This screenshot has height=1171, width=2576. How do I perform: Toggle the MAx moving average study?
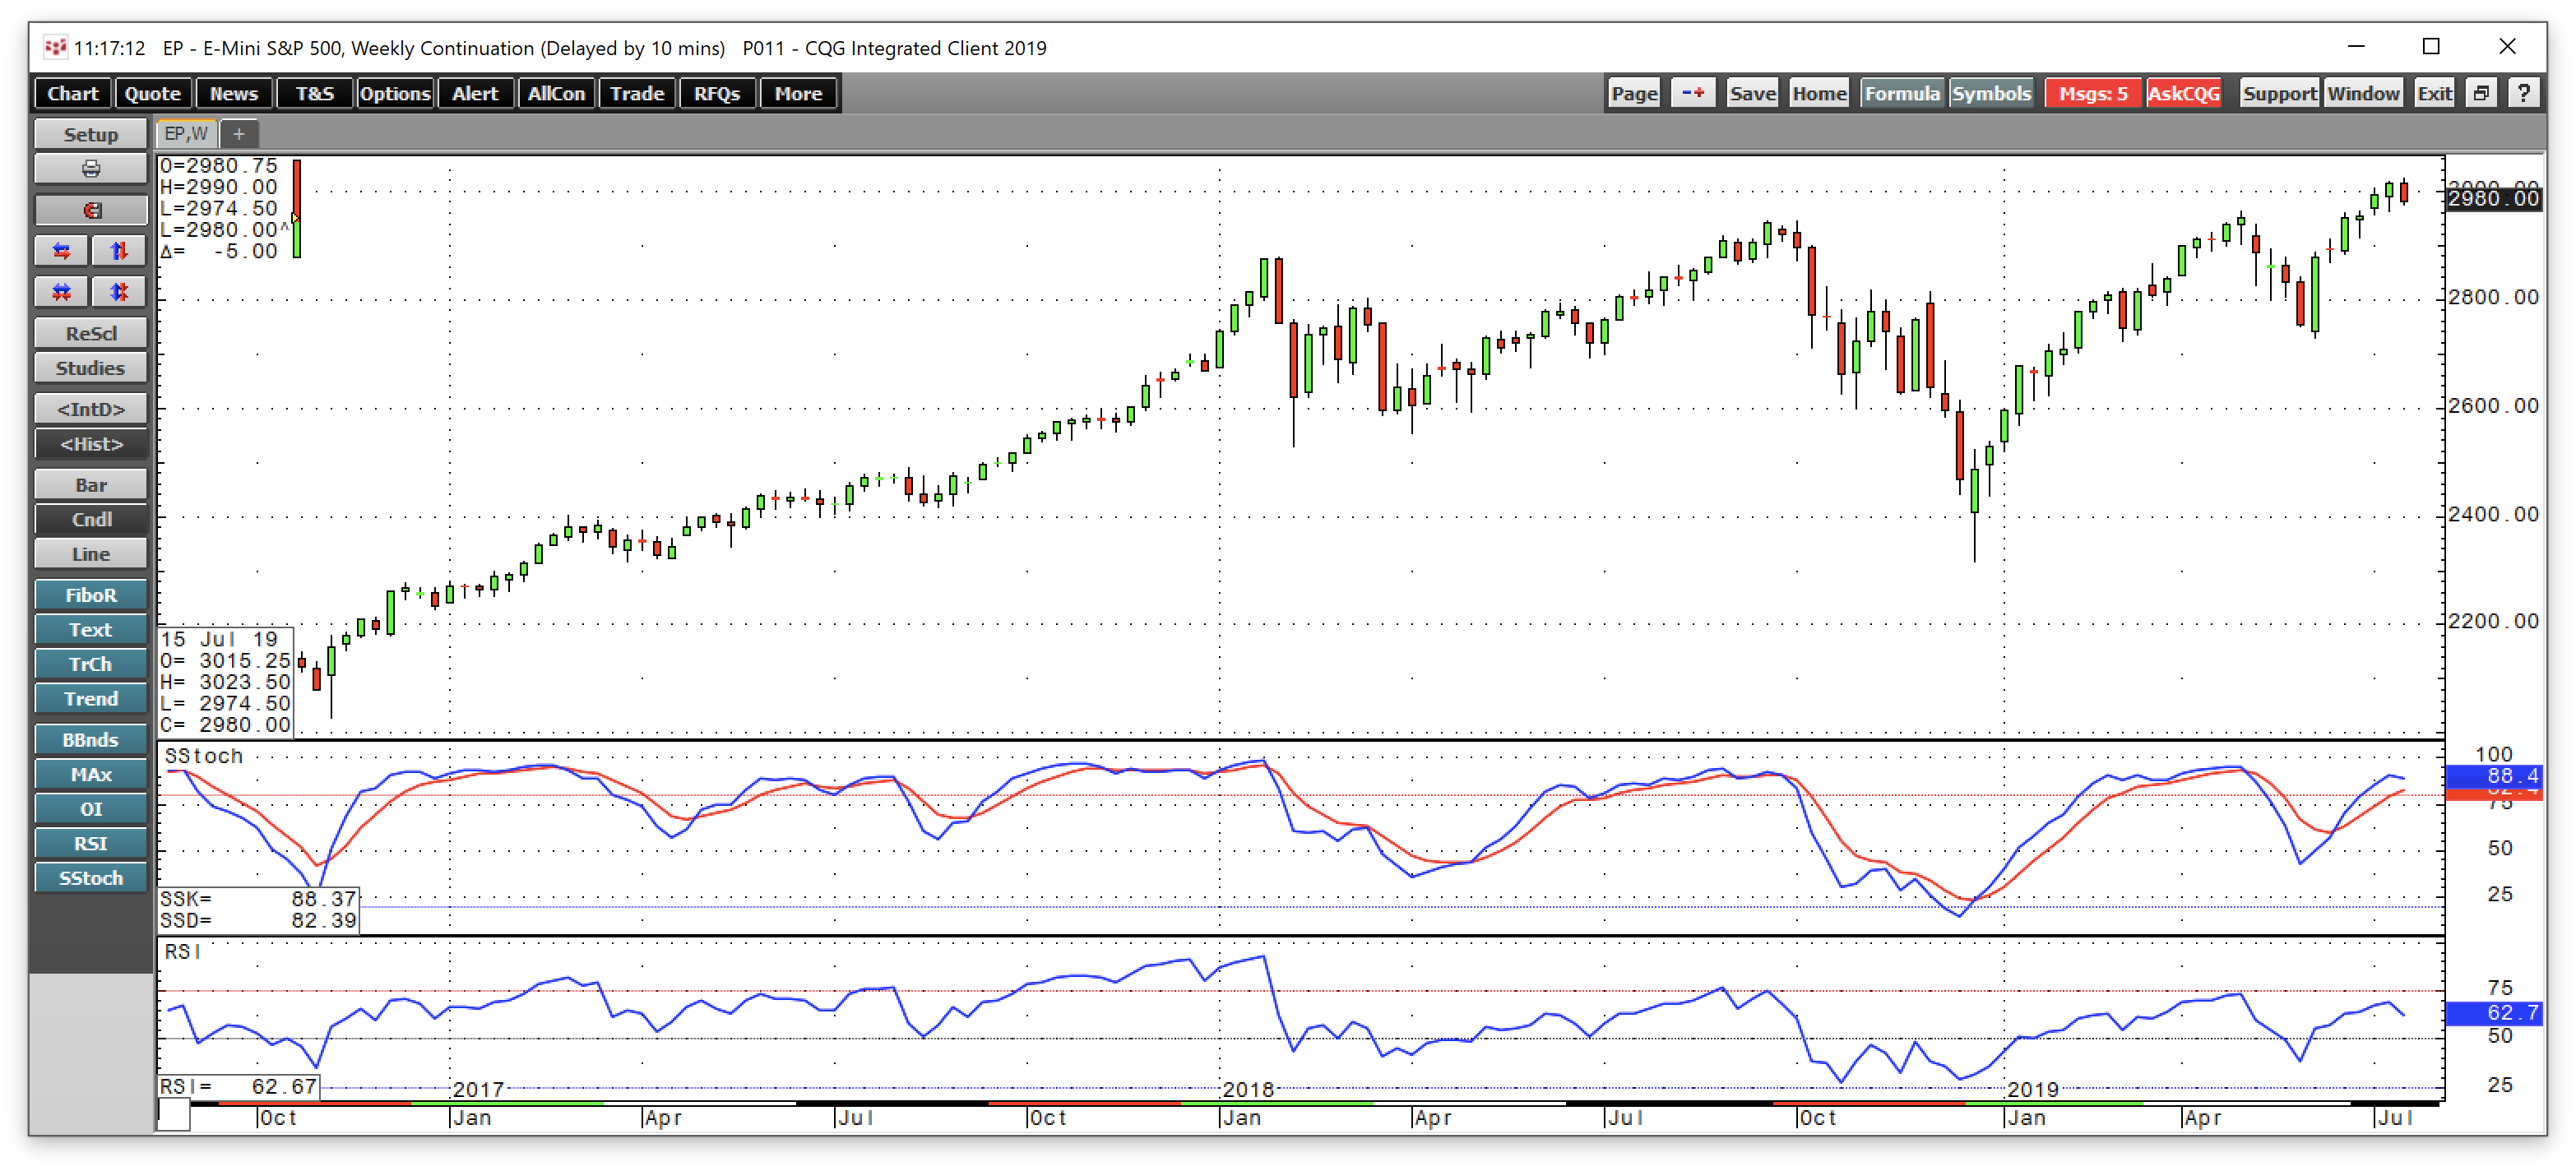91,774
